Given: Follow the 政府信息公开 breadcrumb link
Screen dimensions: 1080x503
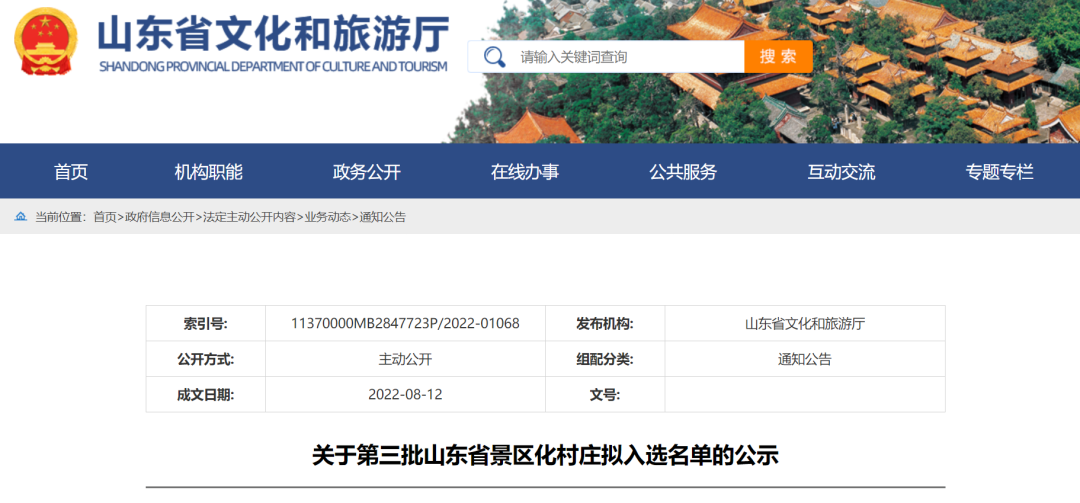Looking at the screenshot, I should (x=160, y=217).
